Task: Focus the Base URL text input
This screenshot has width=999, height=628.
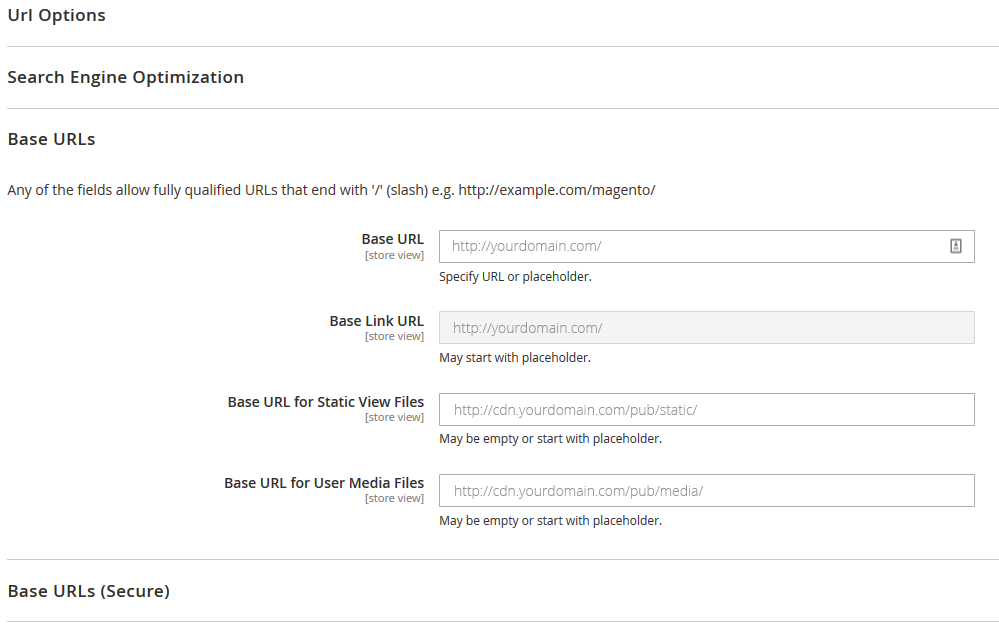Action: click(690, 246)
